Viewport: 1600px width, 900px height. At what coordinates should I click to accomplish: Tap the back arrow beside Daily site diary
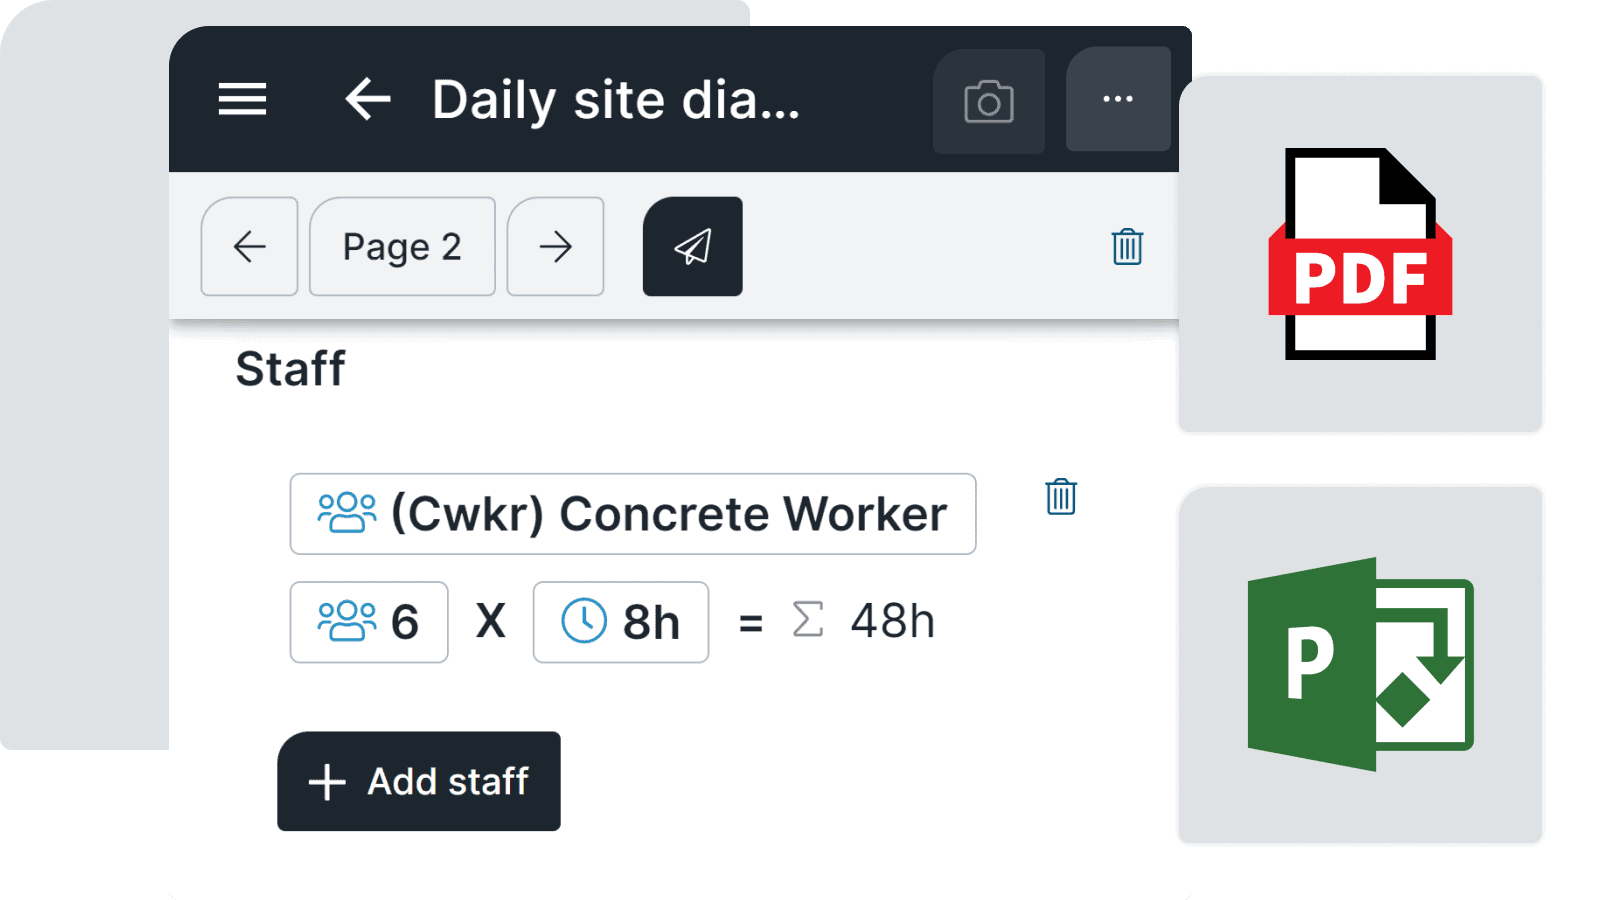pyautogui.click(x=369, y=99)
